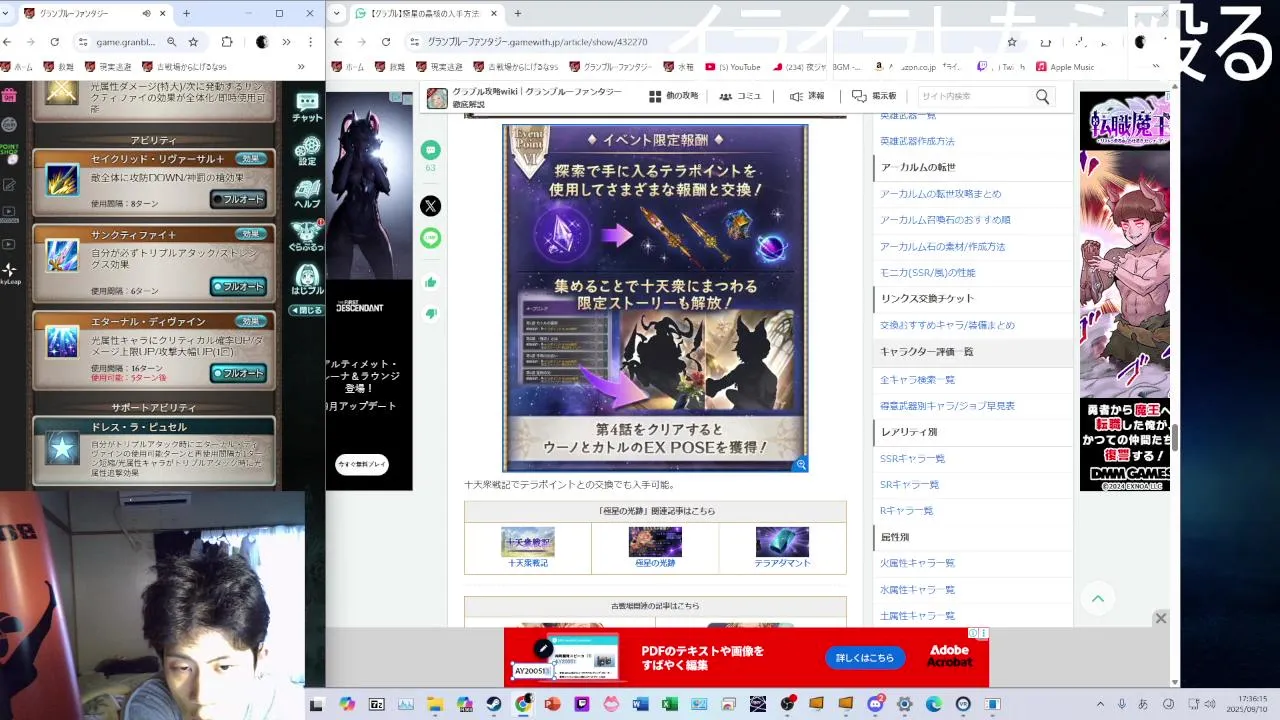Open the SkyLeap icon in left game strip

point(9,271)
